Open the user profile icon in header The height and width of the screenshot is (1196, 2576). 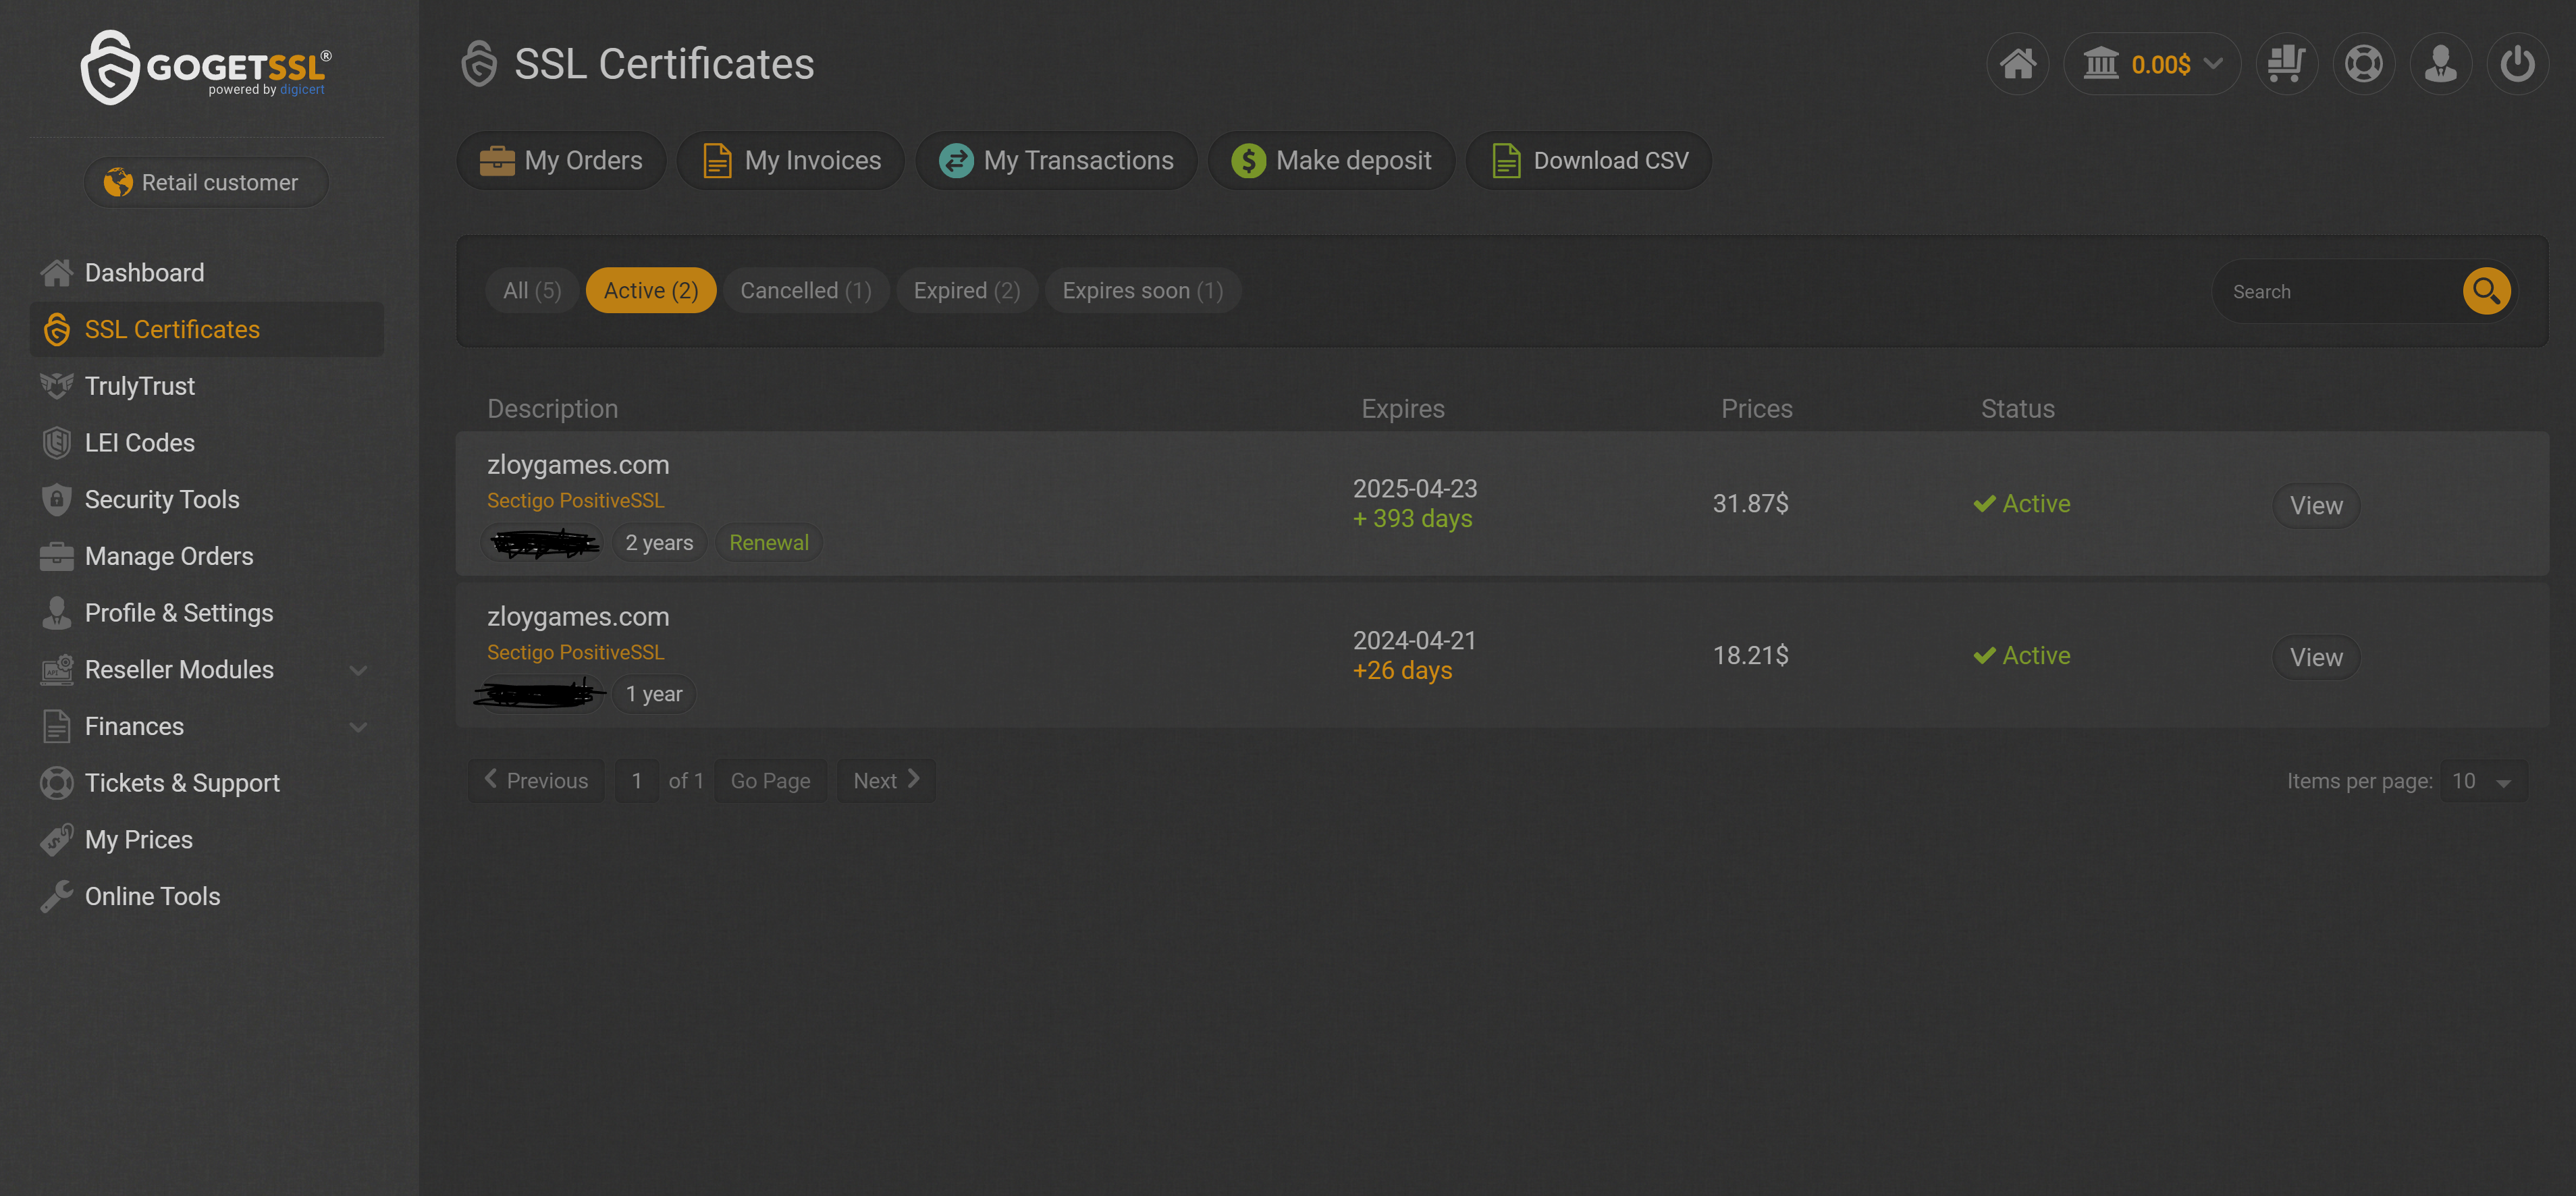point(2440,64)
